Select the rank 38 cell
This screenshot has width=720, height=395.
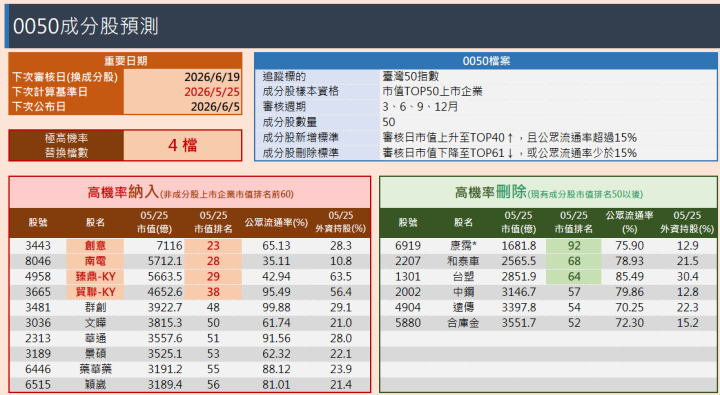[x=213, y=292]
